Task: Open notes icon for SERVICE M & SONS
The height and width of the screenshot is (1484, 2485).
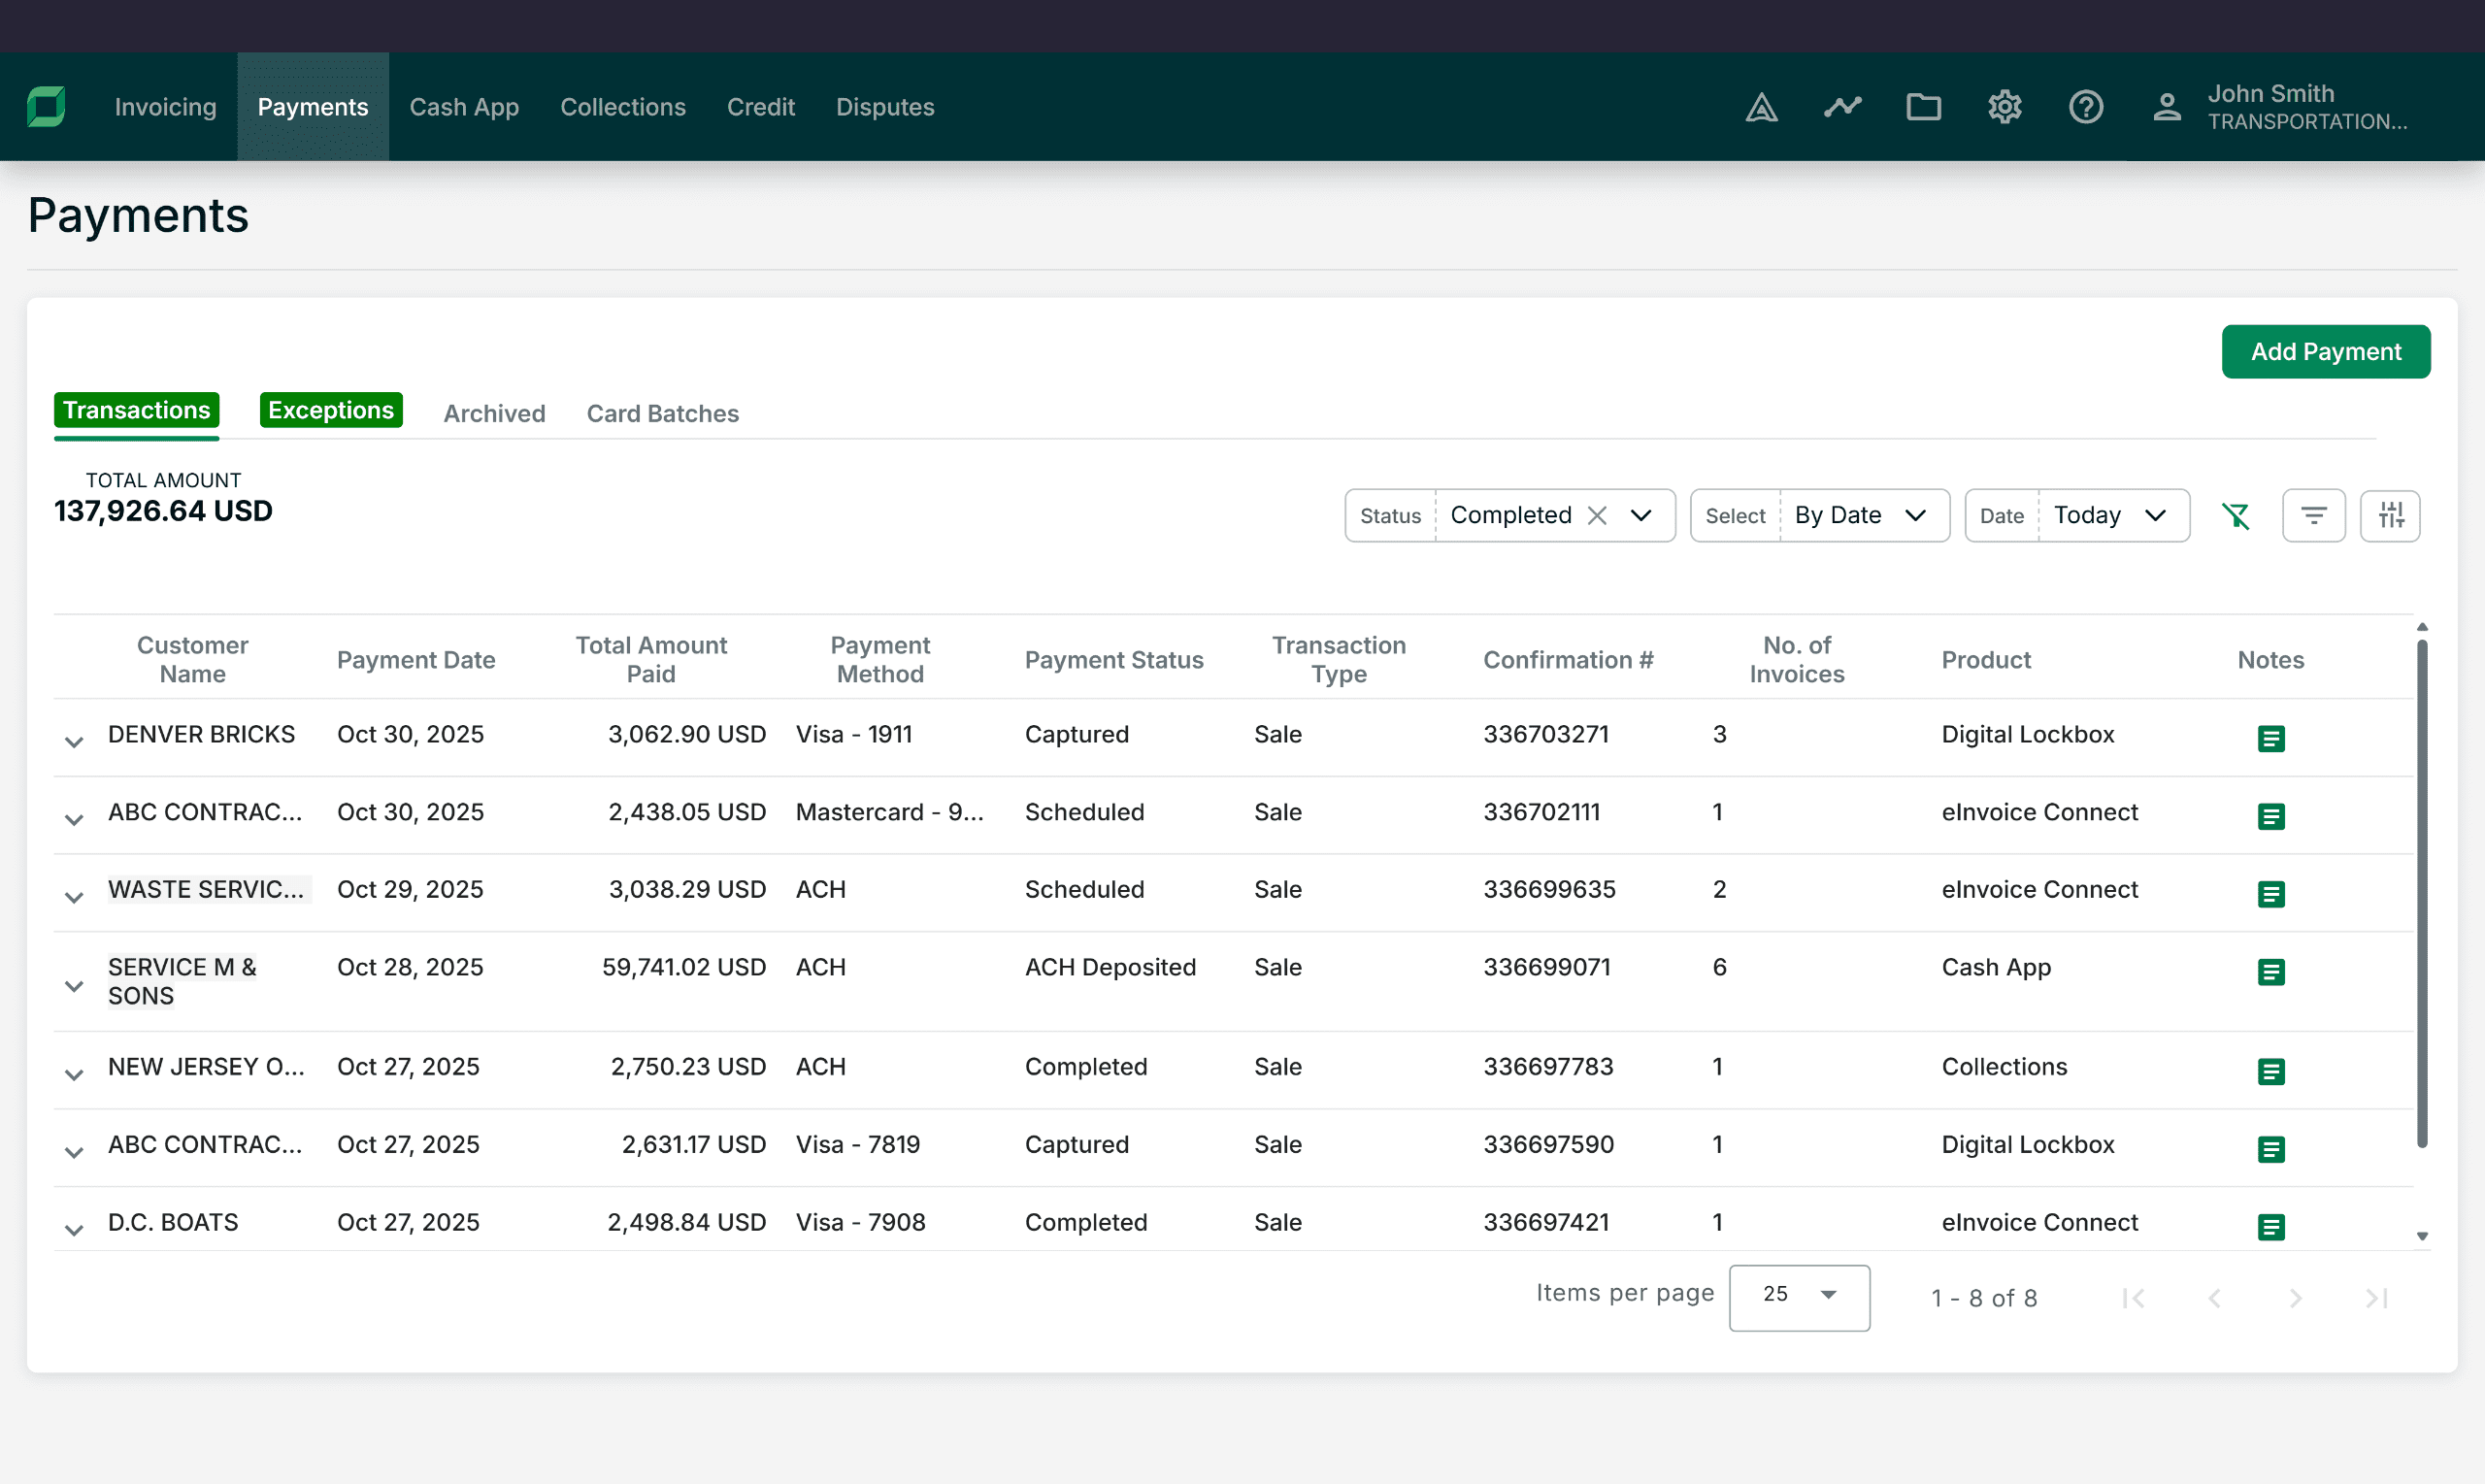Action: coord(2270,972)
